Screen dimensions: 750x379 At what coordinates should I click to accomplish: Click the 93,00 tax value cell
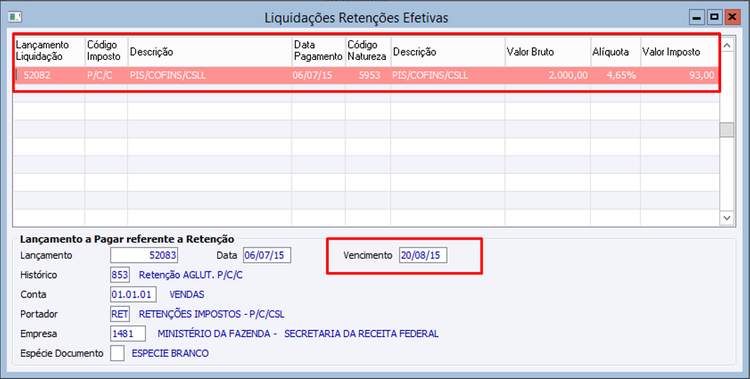pyautogui.click(x=679, y=75)
